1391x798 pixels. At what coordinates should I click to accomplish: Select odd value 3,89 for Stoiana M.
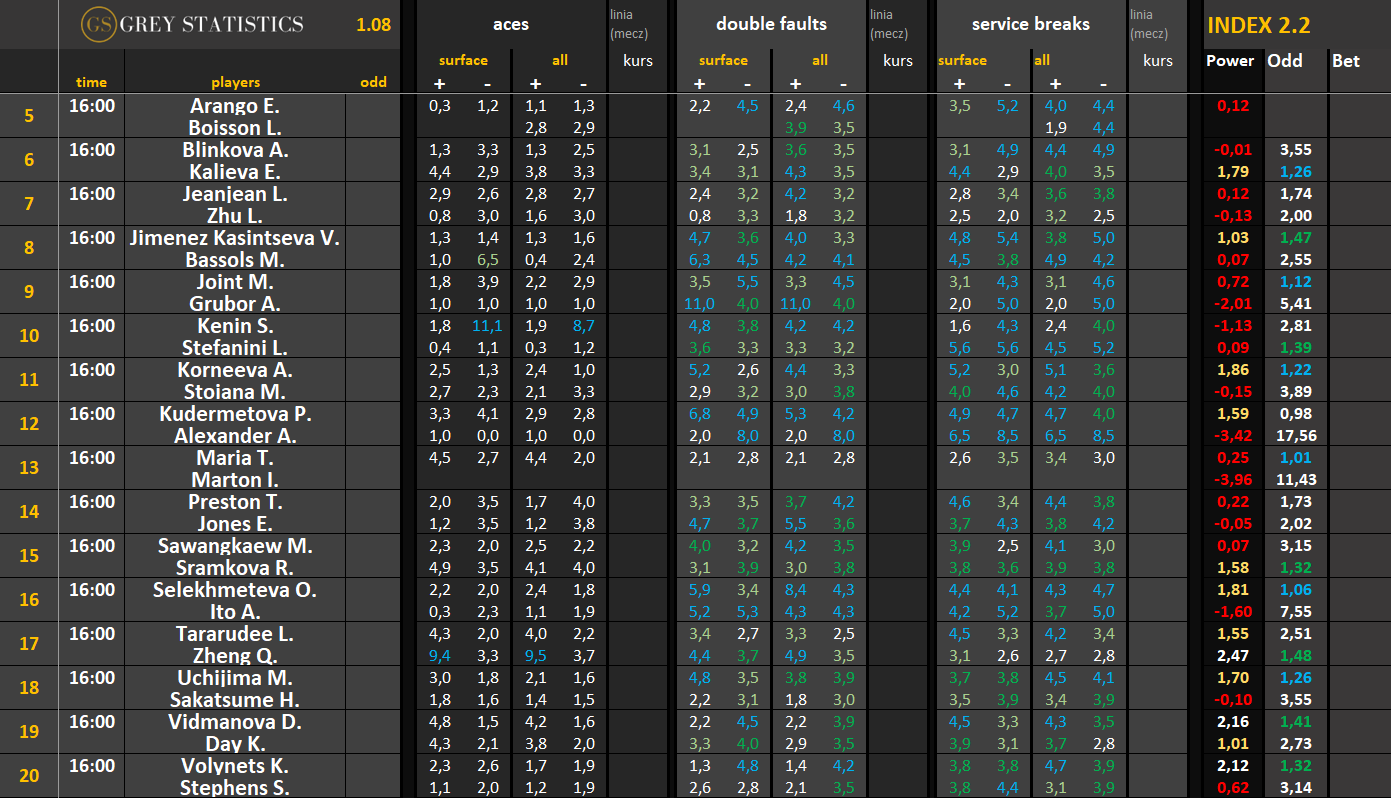click(1296, 392)
